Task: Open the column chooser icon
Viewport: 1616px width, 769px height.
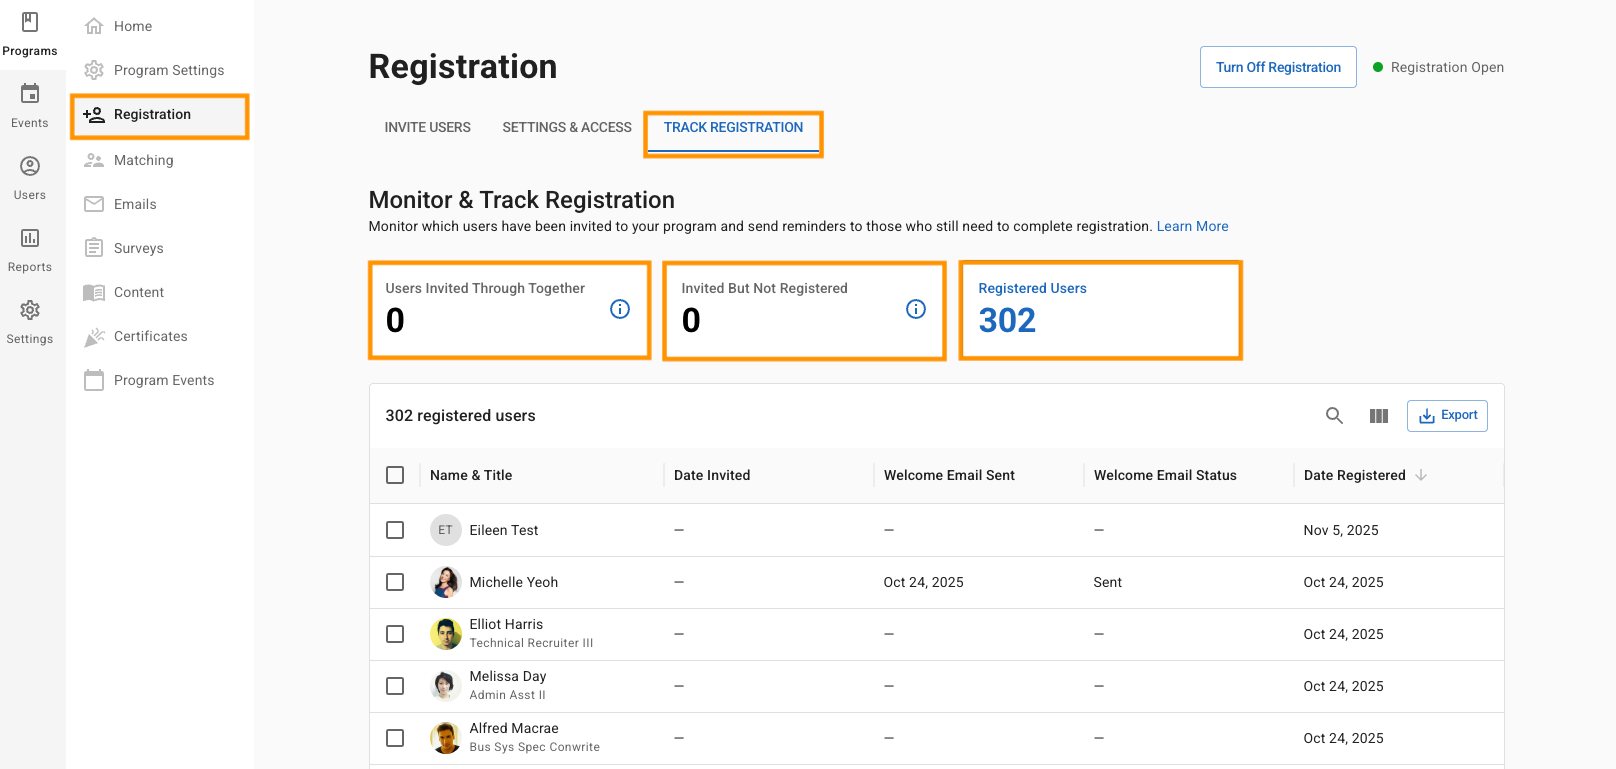Action: click(1378, 416)
